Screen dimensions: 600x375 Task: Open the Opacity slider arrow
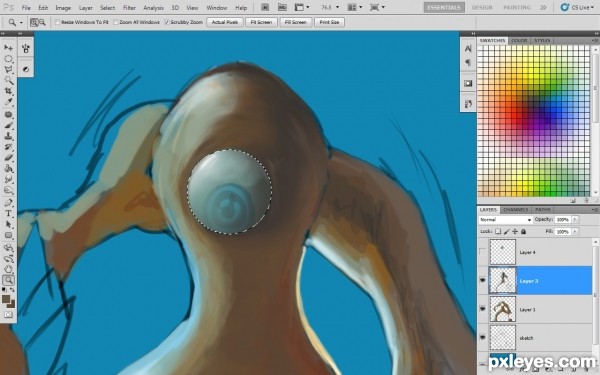(x=575, y=219)
